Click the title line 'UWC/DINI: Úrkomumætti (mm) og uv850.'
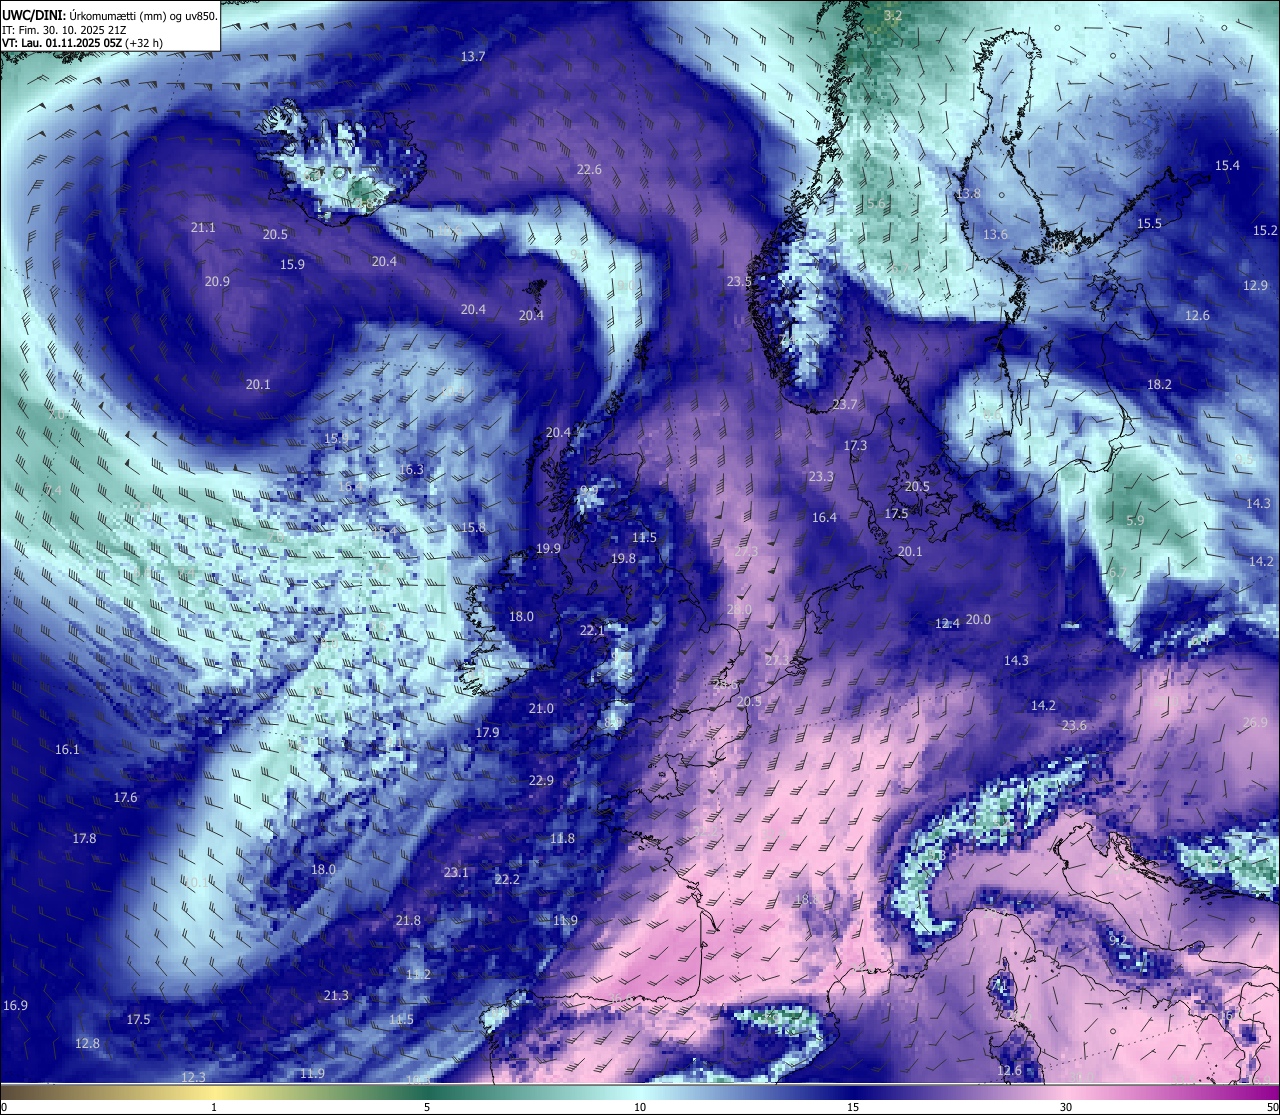Viewport: 1280px width, 1115px height. (109, 14)
